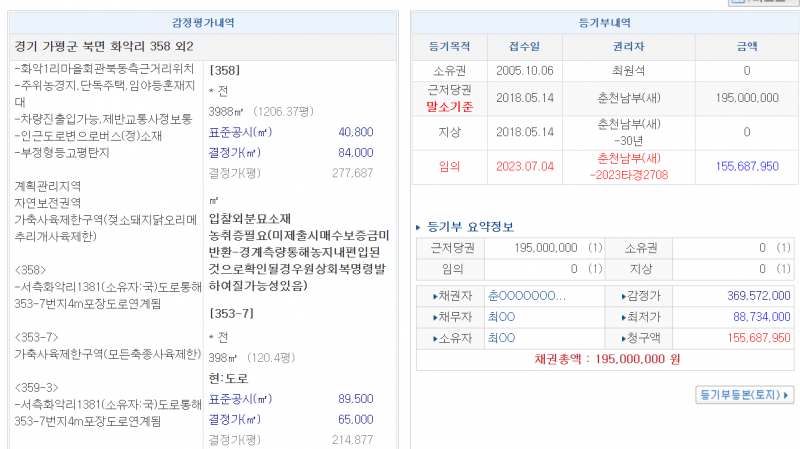Click the 청구액 amount 155,687,950 in summary
Viewport: 800px width, 449px height.
click(751, 338)
